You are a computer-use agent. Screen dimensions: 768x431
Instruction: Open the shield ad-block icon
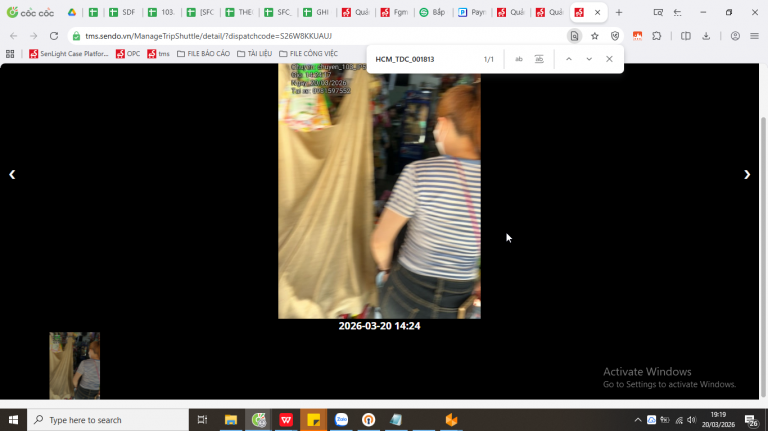(x=615, y=36)
